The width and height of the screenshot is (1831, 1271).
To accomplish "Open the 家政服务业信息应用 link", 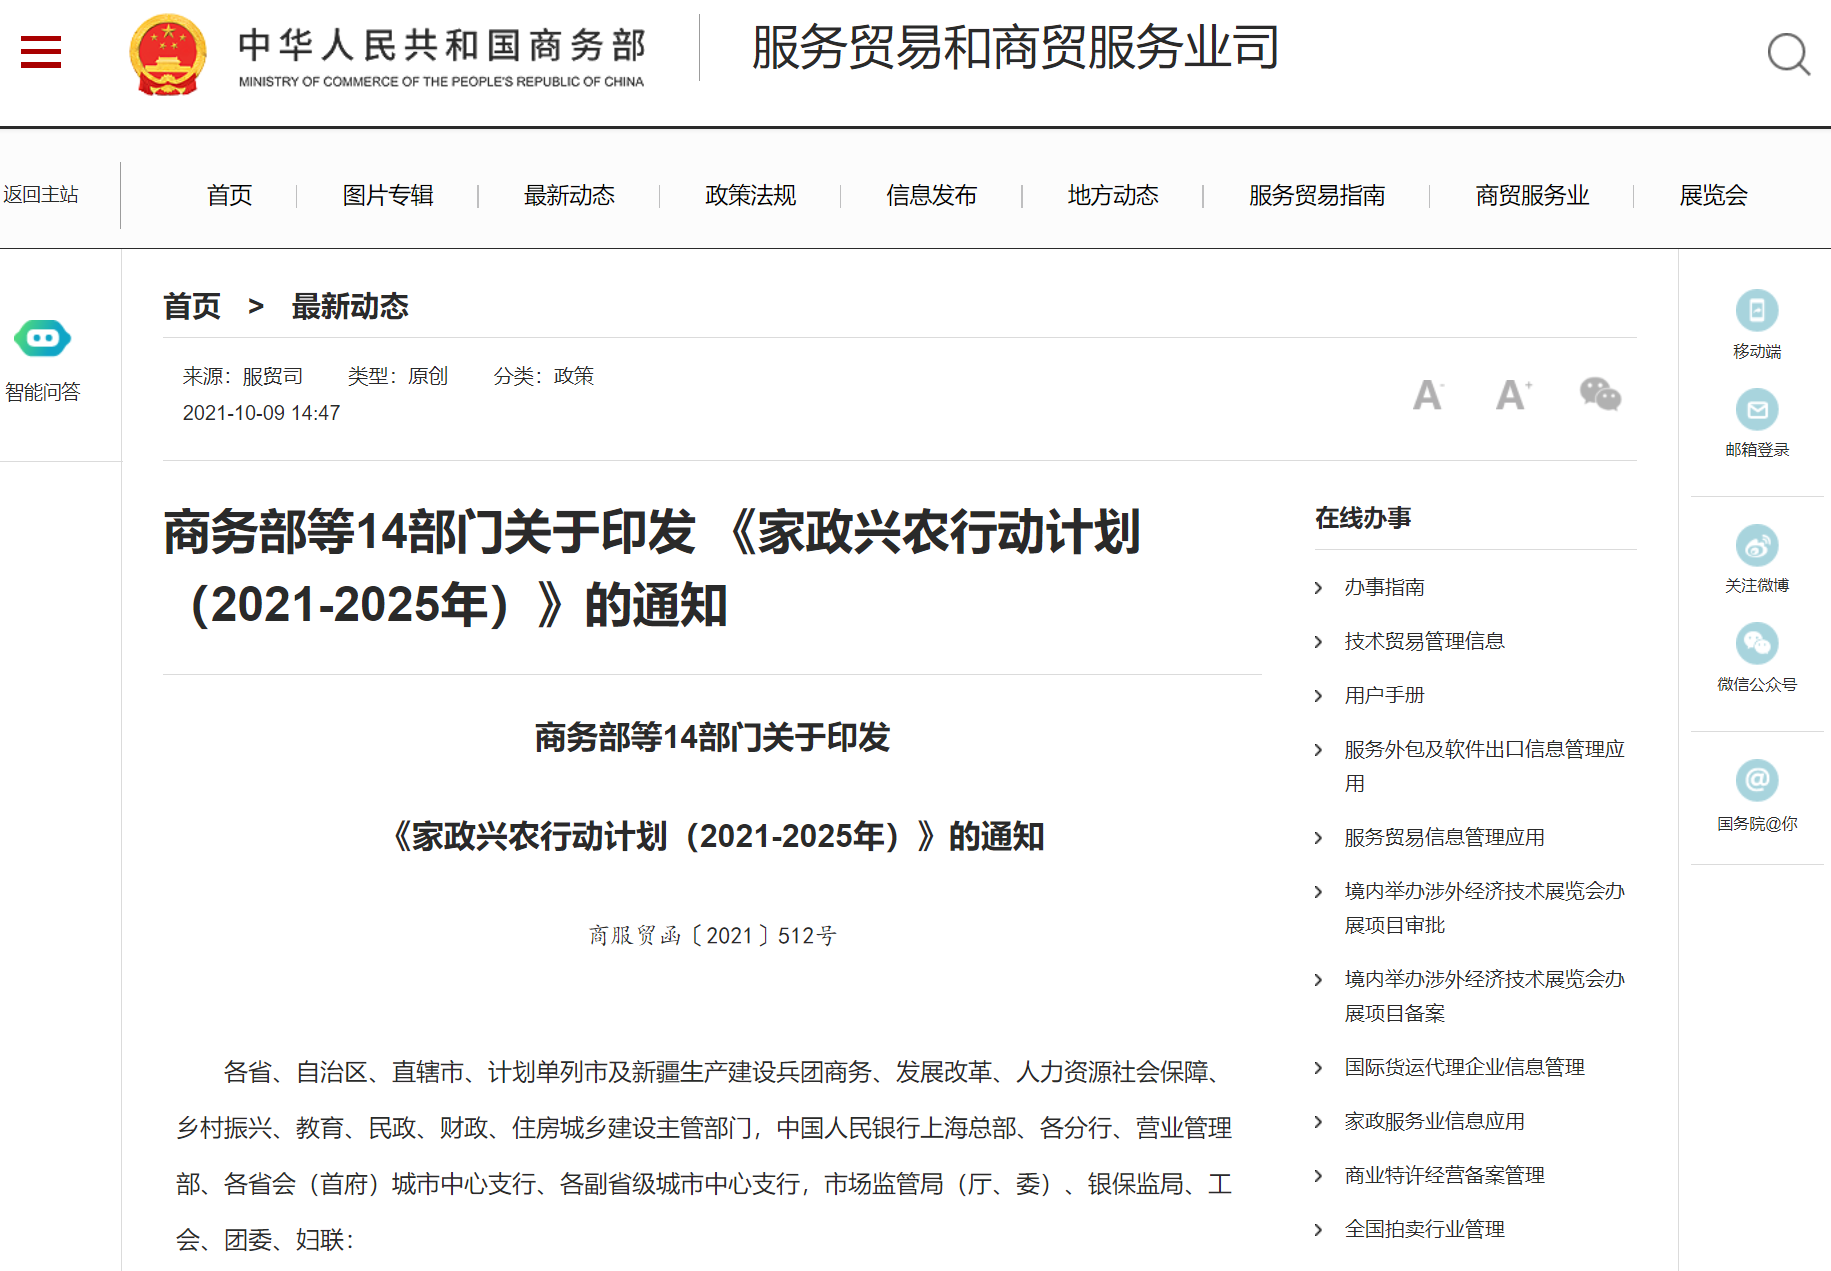I will click(1434, 1121).
